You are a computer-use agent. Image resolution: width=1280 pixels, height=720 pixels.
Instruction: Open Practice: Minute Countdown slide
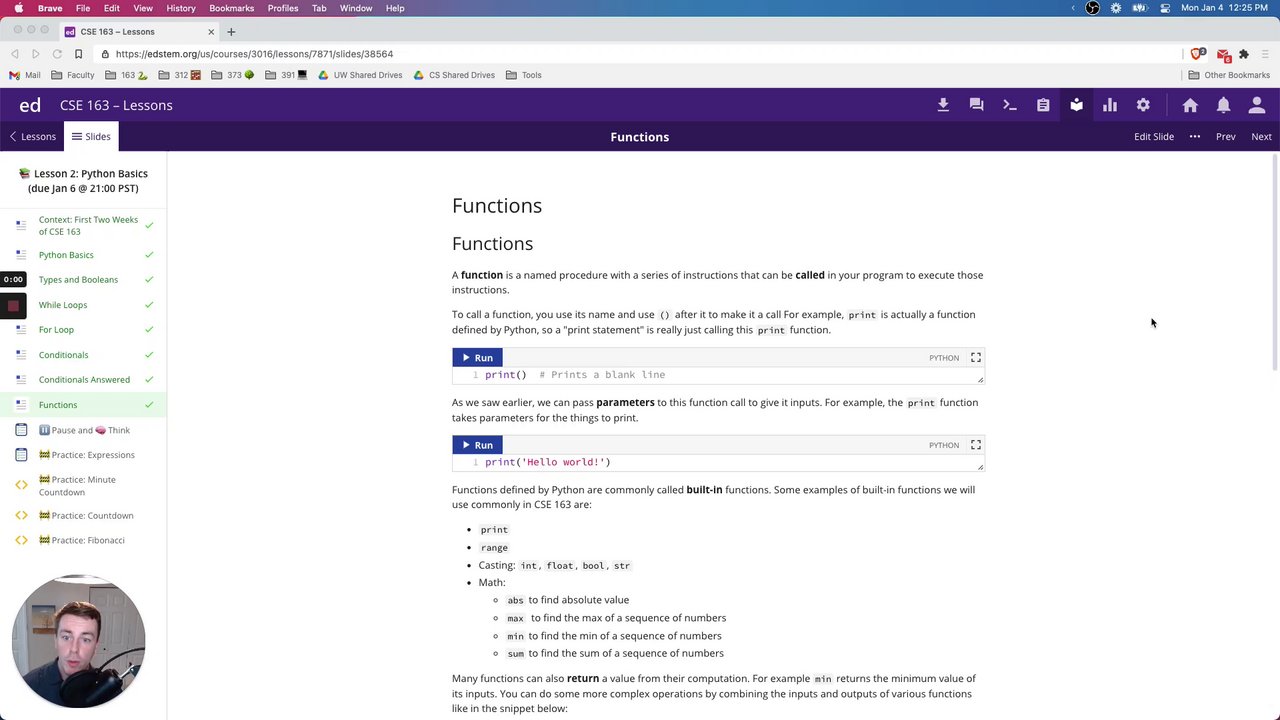pos(83,486)
